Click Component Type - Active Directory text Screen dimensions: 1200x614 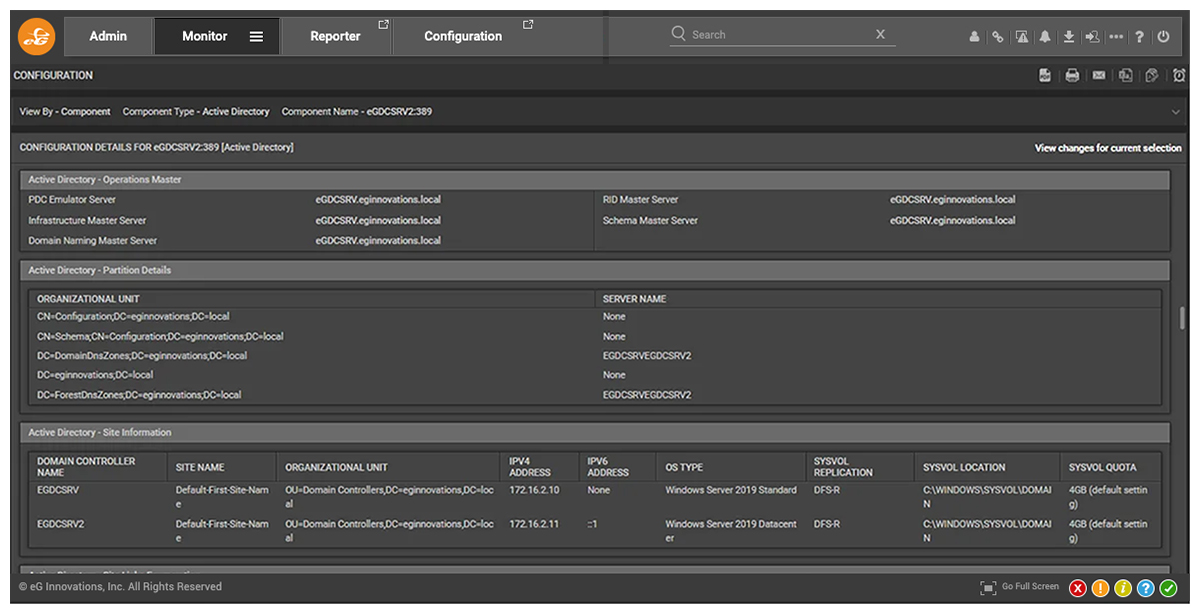[196, 112]
